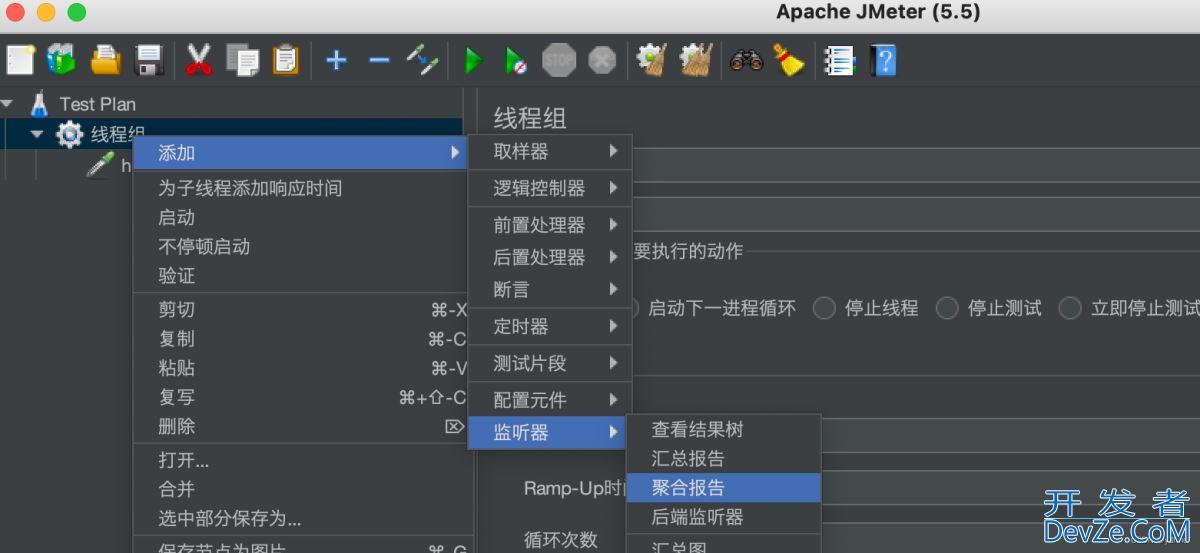This screenshot has width=1200, height=553.
Task: Open the 添加 context menu entry
Action: tap(300, 152)
